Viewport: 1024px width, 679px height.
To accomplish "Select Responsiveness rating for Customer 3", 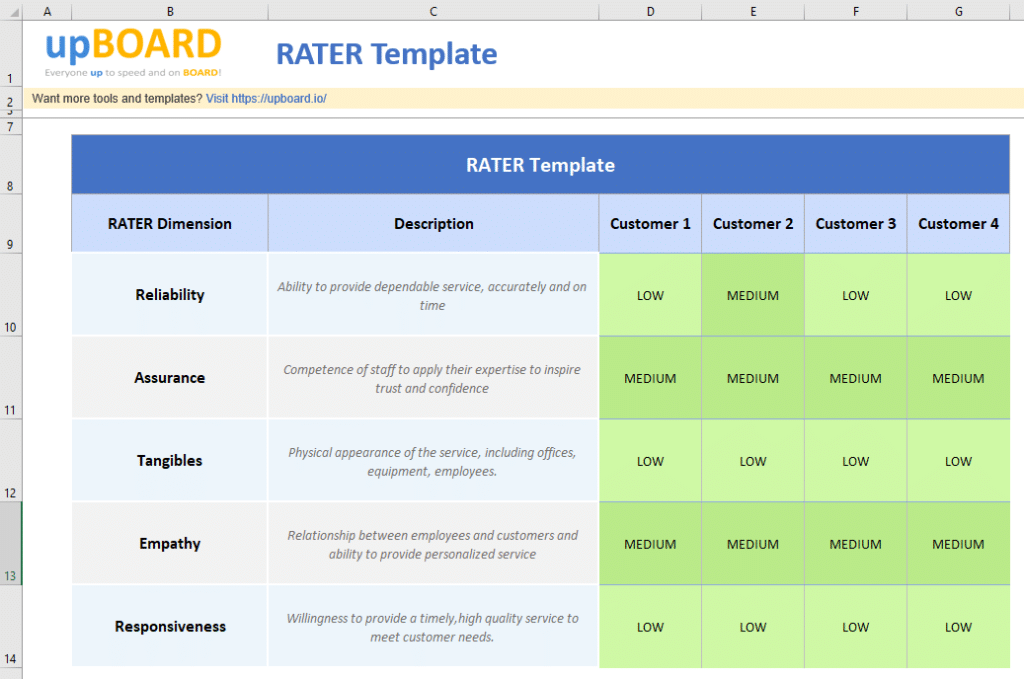I will tap(856, 626).
